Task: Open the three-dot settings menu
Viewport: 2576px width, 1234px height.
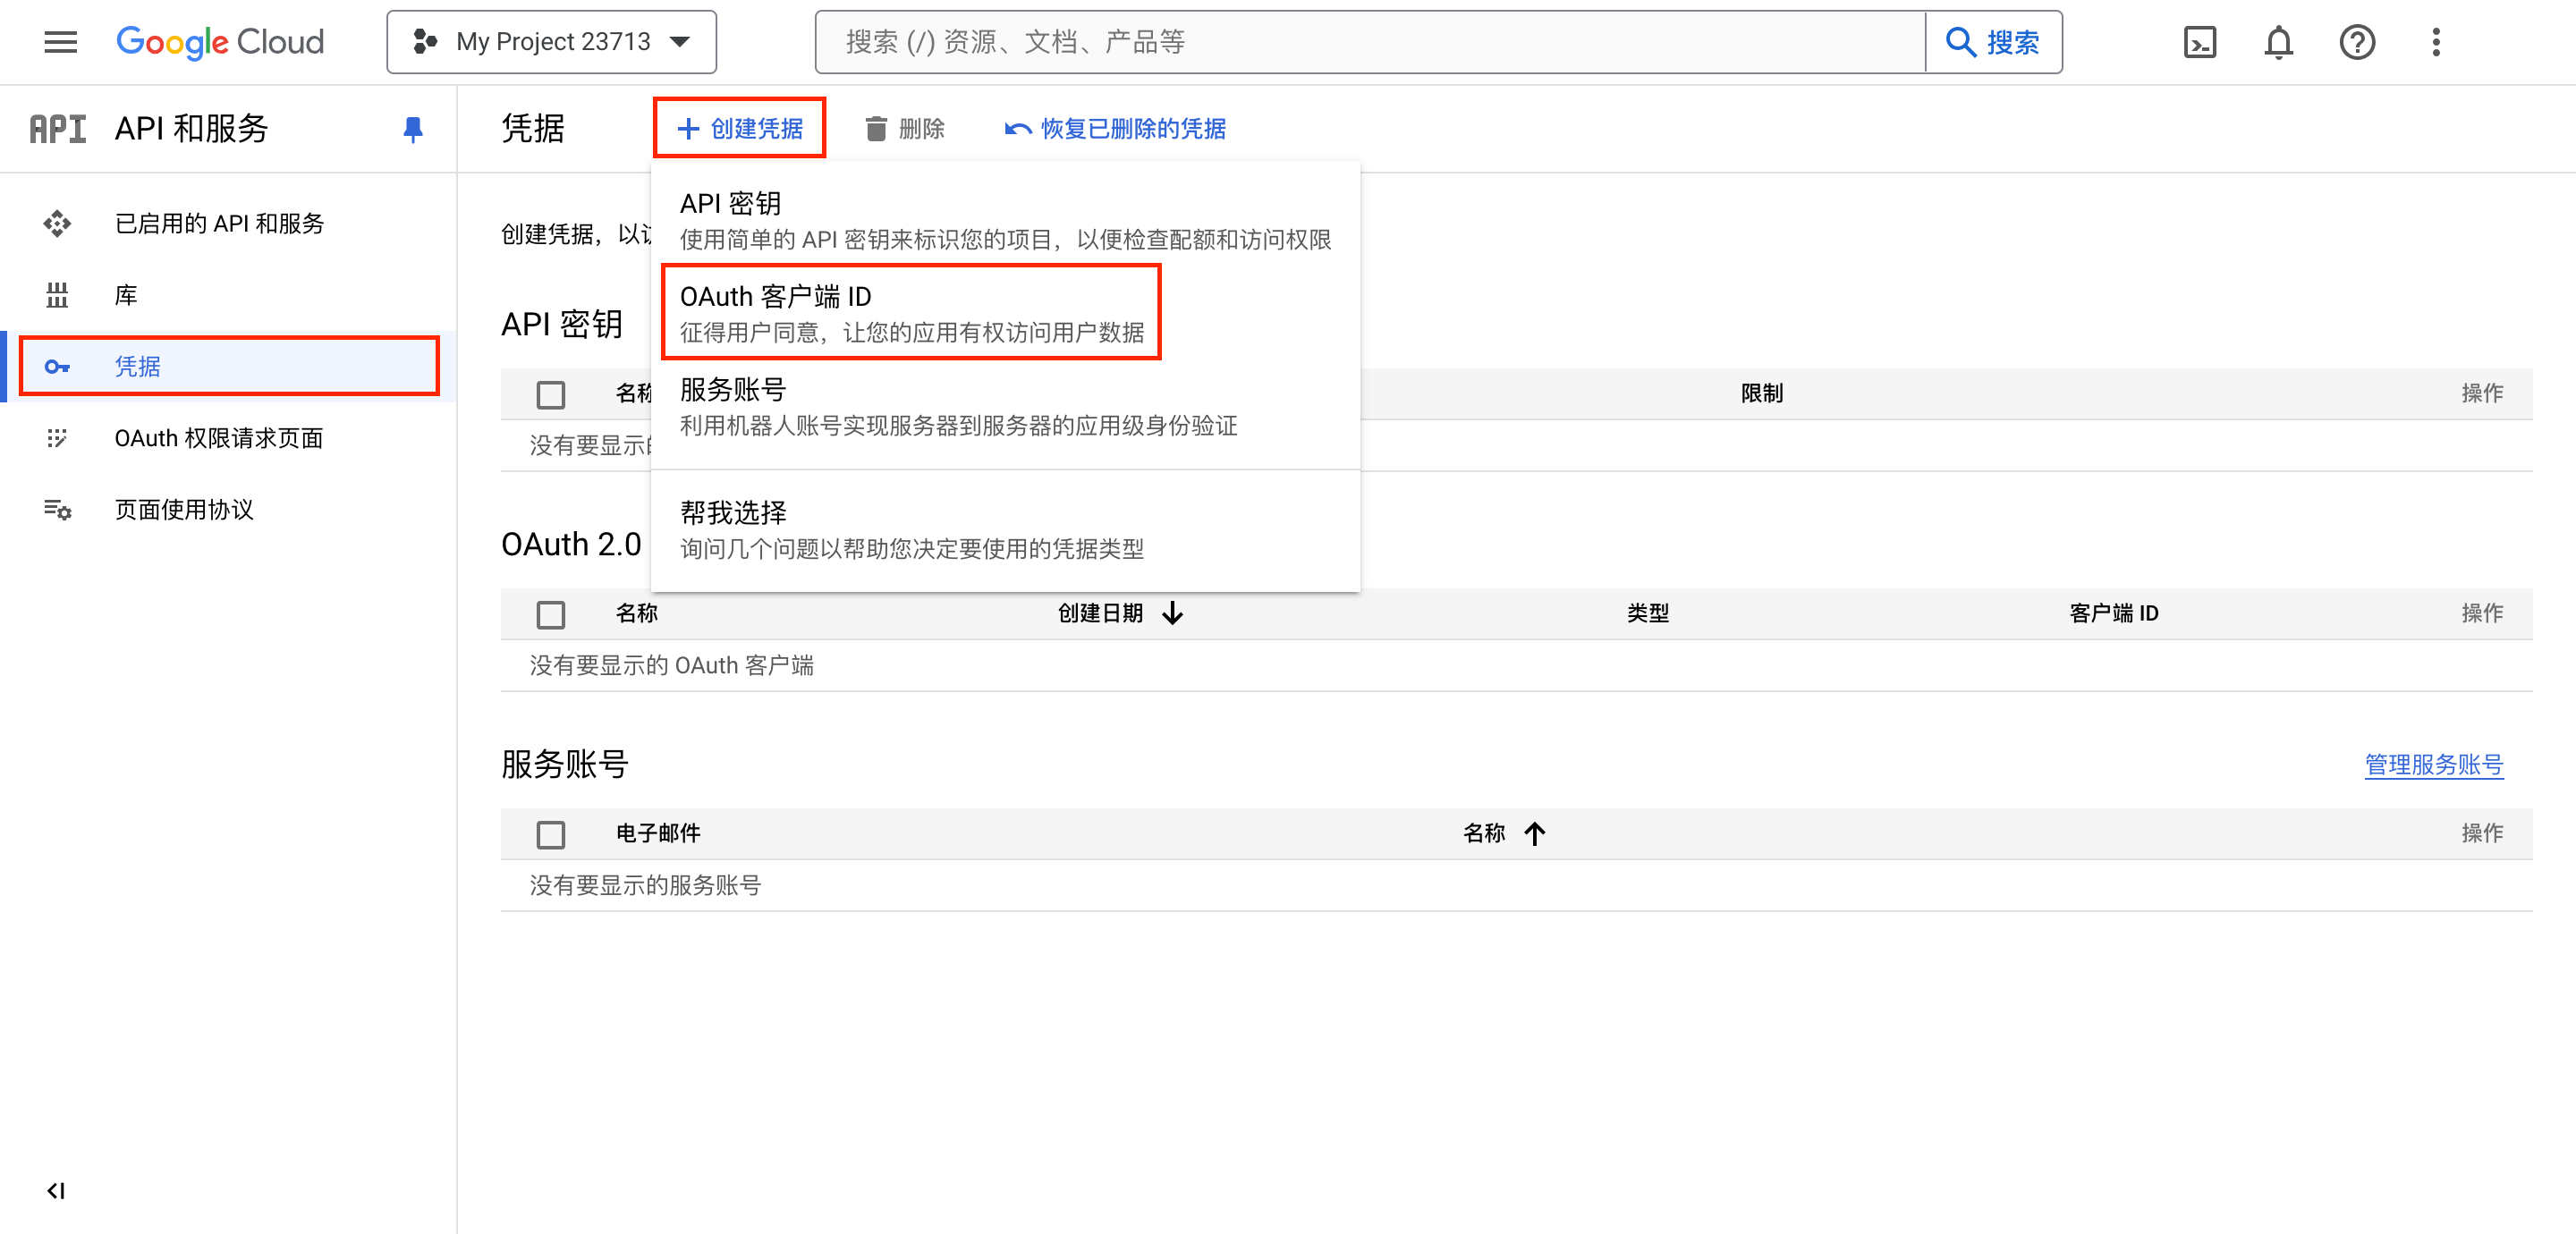Action: (2436, 42)
